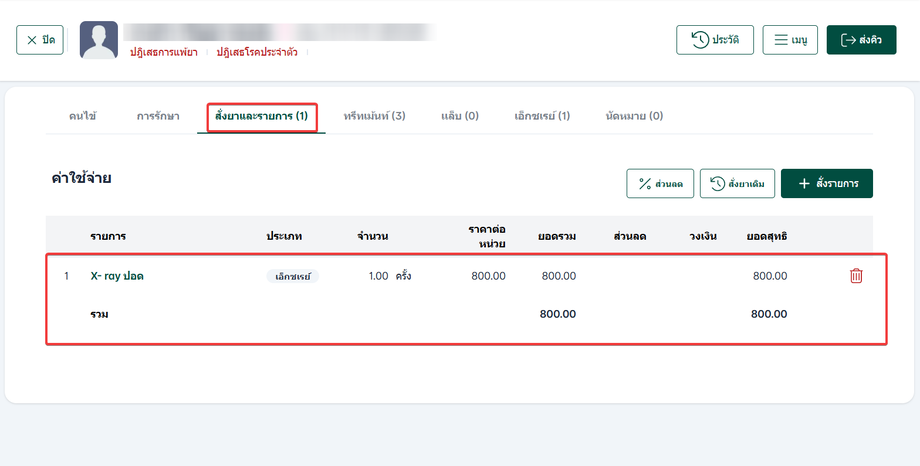The height and width of the screenshot is (466, 920).
Task: Select the สั่งยาและรายการ (1) tab
Action: [261, 116]
